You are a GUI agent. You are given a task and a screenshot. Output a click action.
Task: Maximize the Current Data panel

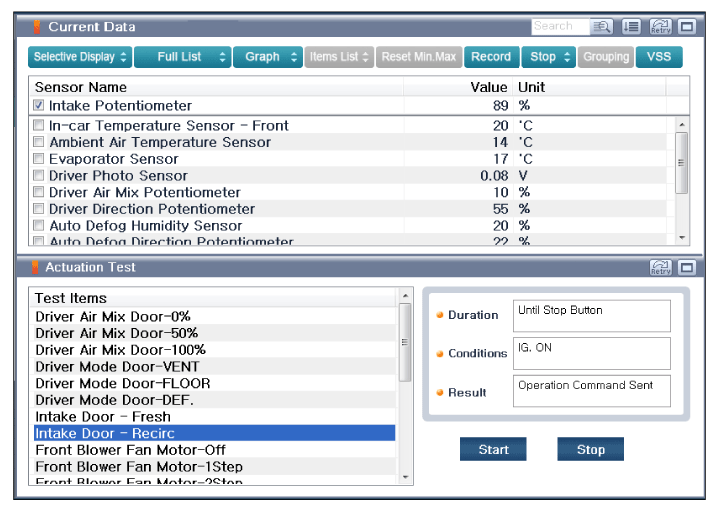687,27
